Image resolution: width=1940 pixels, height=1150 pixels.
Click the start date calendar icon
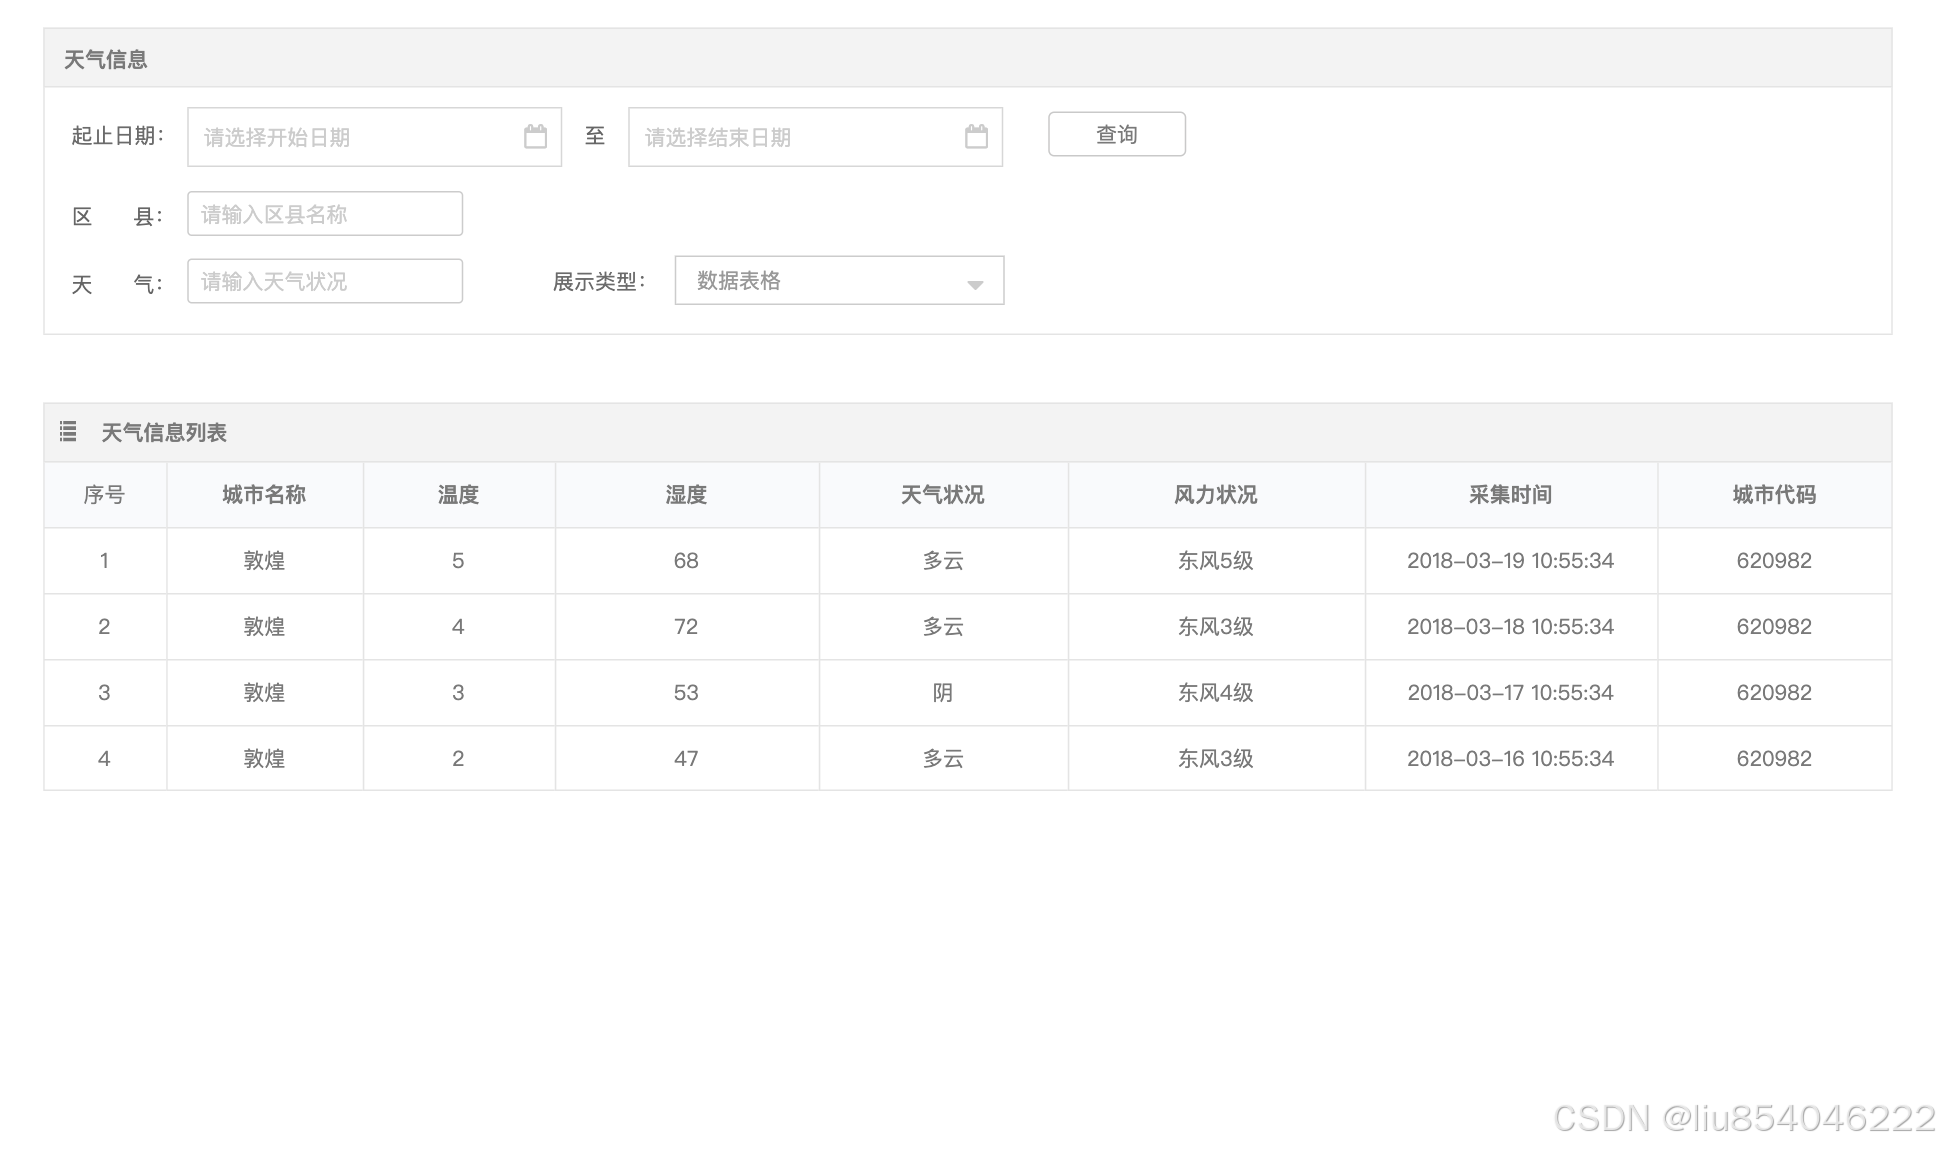click(535, 137)
